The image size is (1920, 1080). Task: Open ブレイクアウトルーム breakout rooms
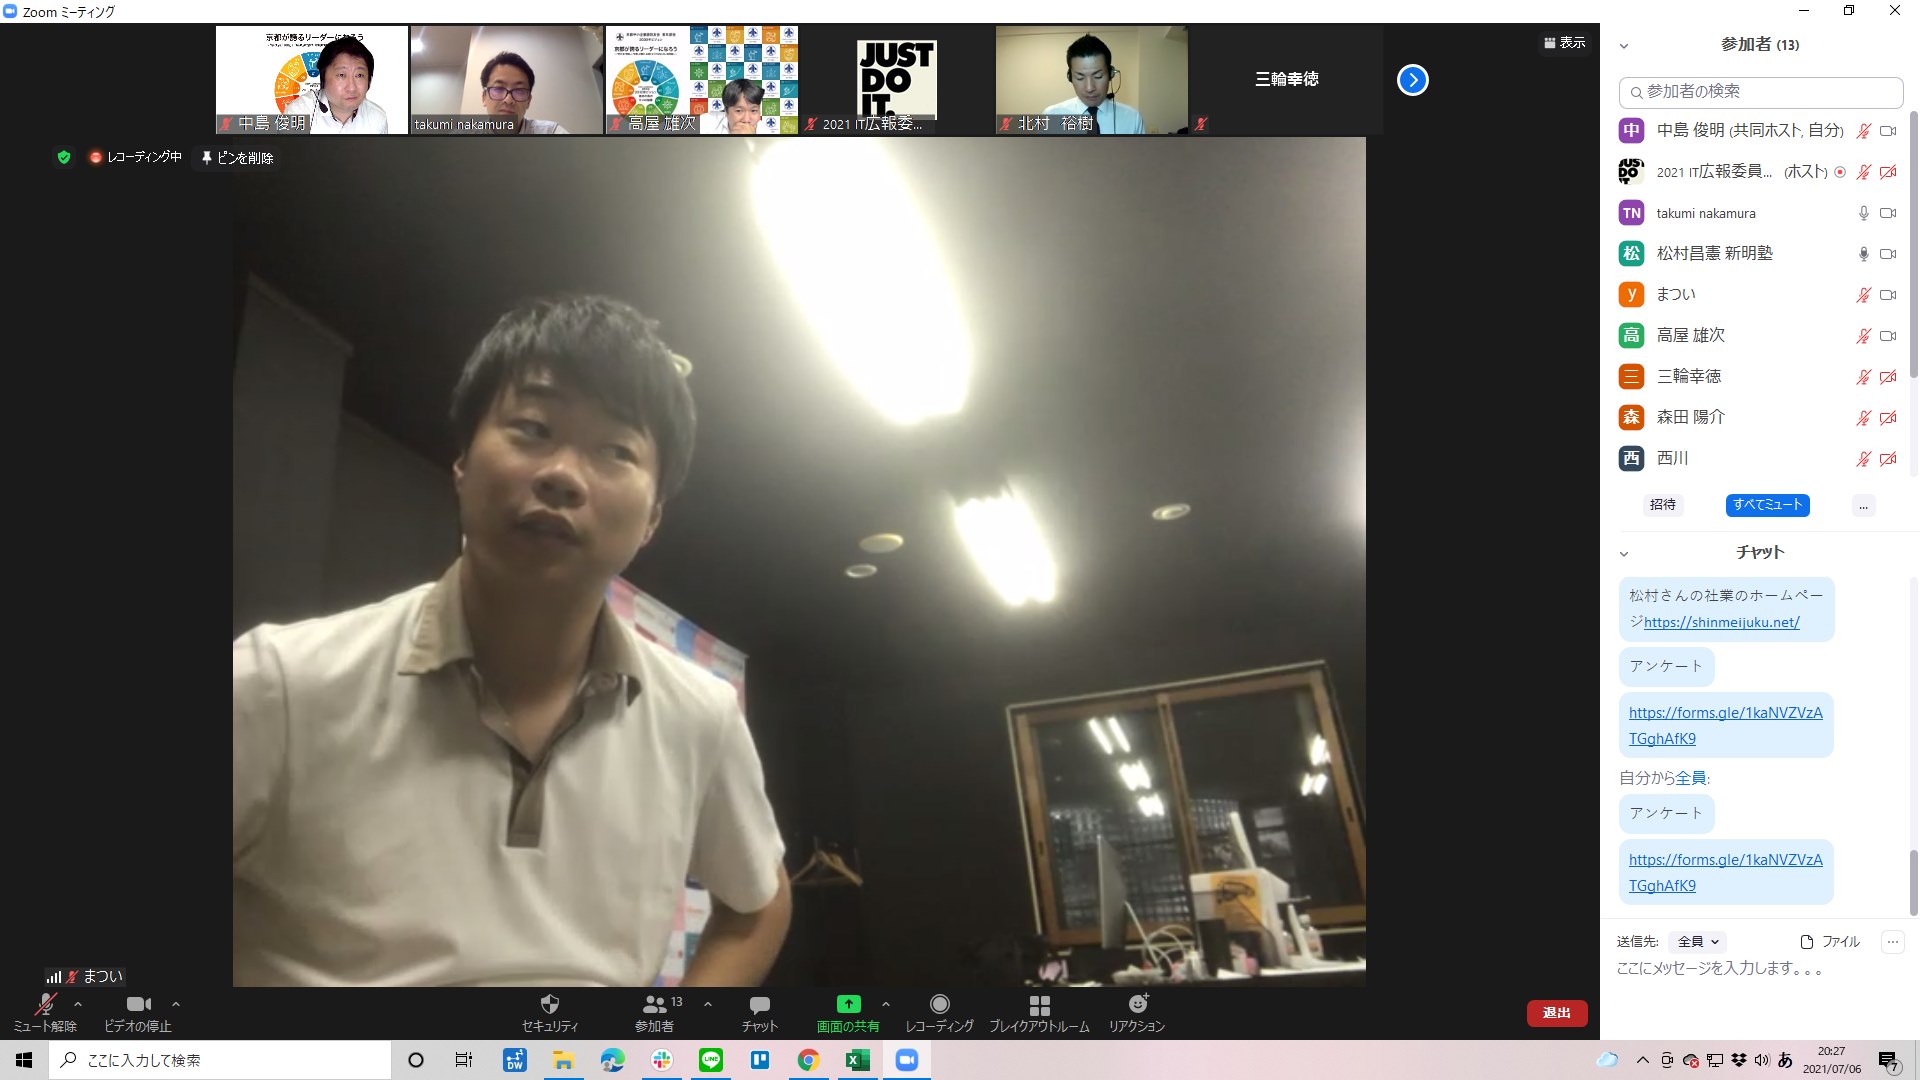(x=1039, y=1012)
